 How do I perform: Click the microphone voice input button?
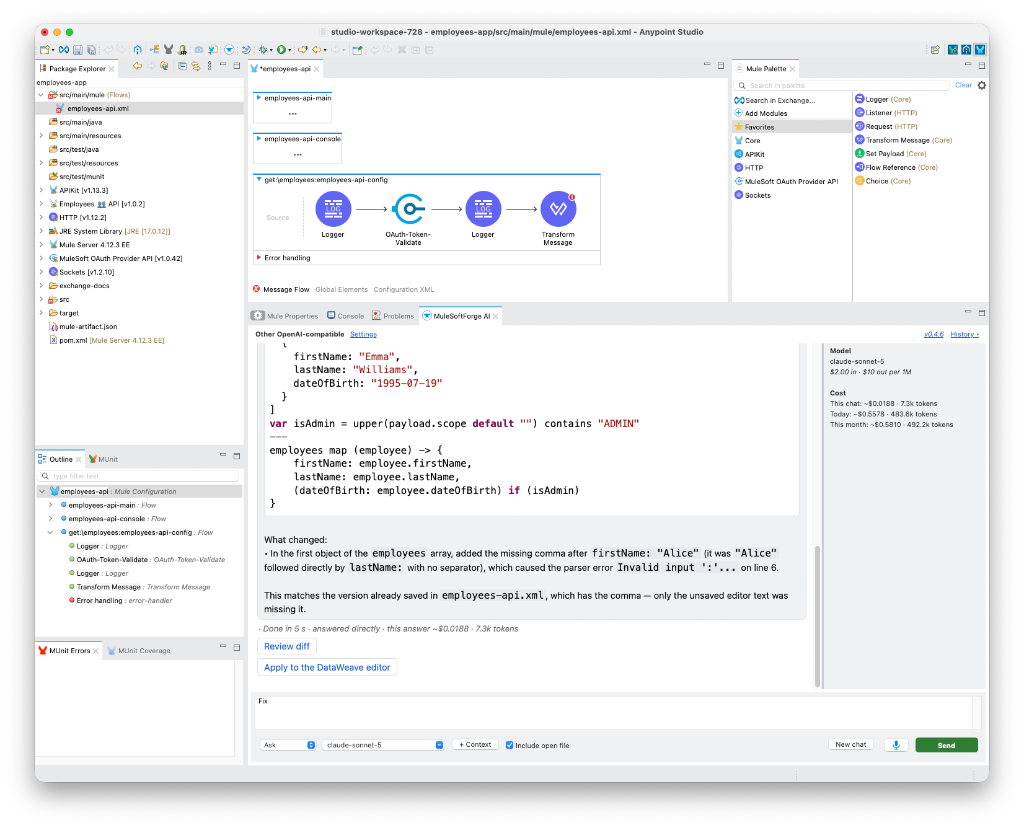[896, 745]
